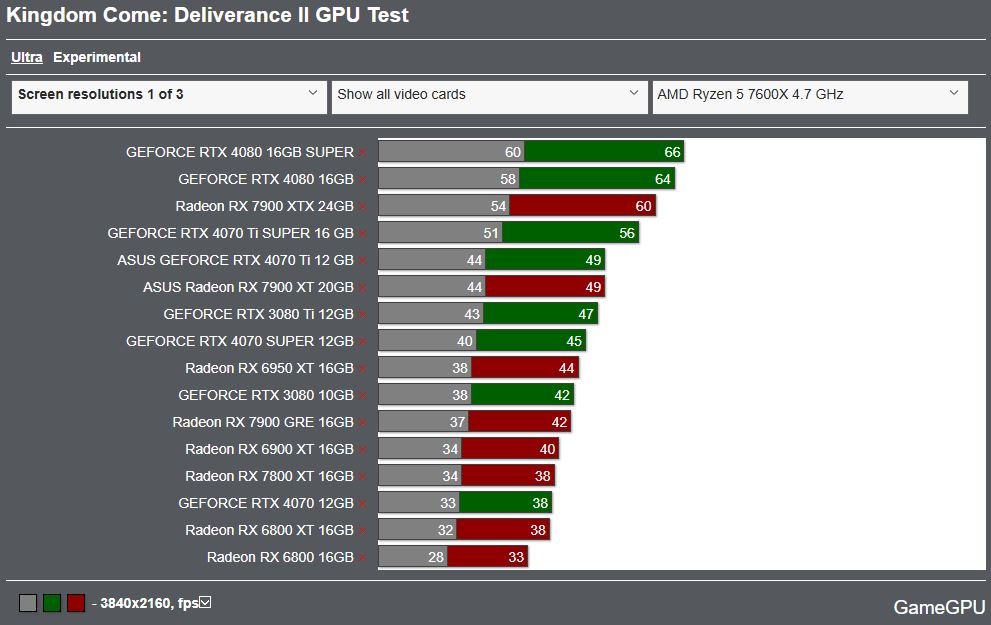
Task: Click red X next to RTX 4070 Ti SUPER 16 GB
Action: pyautogui.click(x=363, y=234)
